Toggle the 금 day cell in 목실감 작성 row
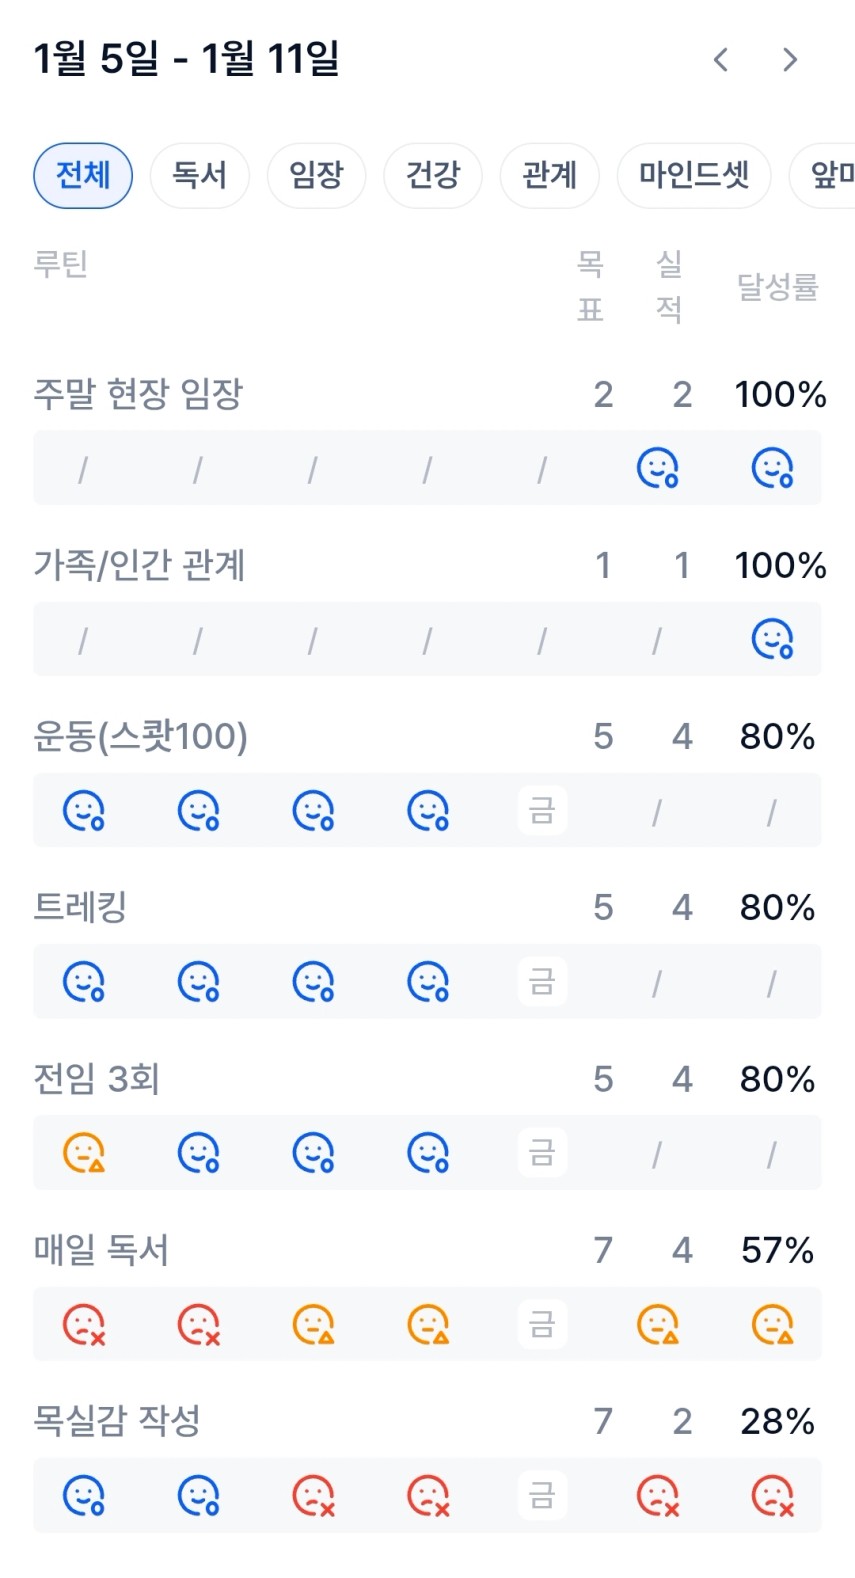Viewport: 855px width, 1578px height. 542,1497
